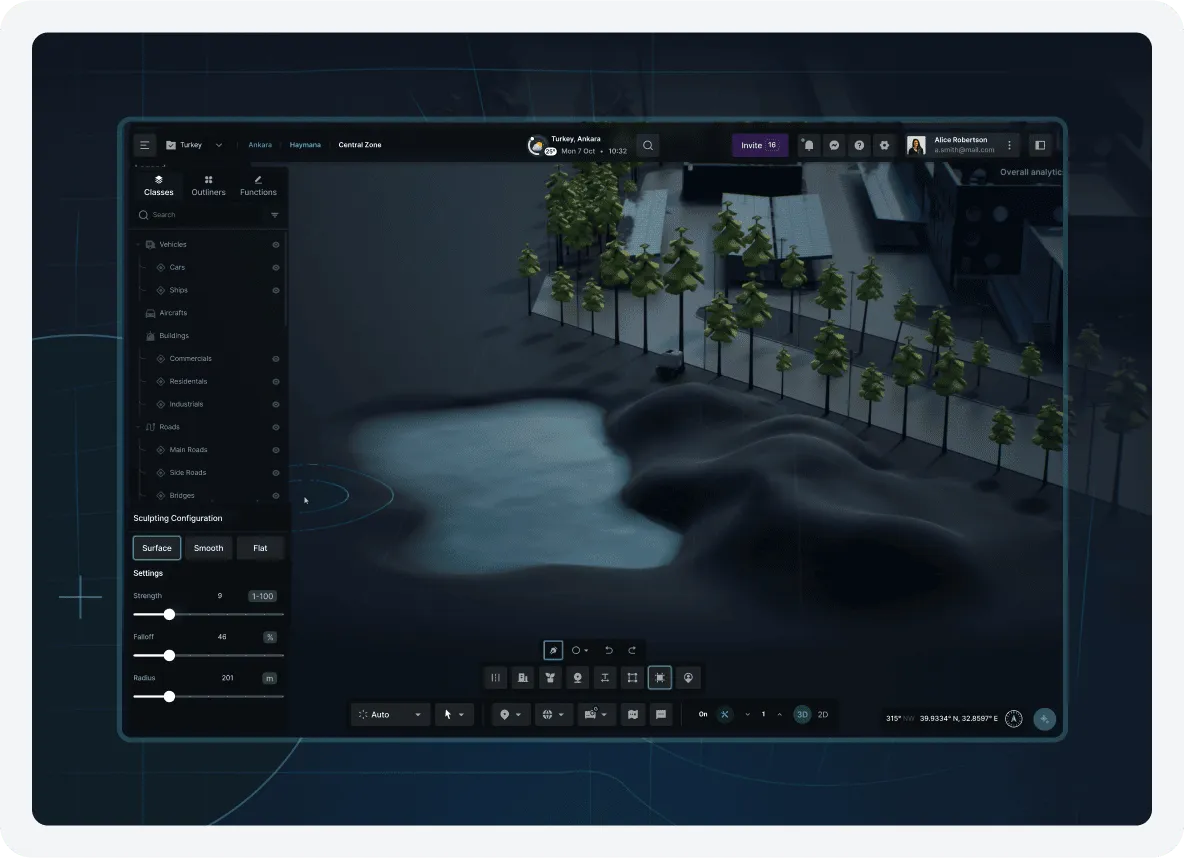Select the Flat sculpting mode

(261, 548)
